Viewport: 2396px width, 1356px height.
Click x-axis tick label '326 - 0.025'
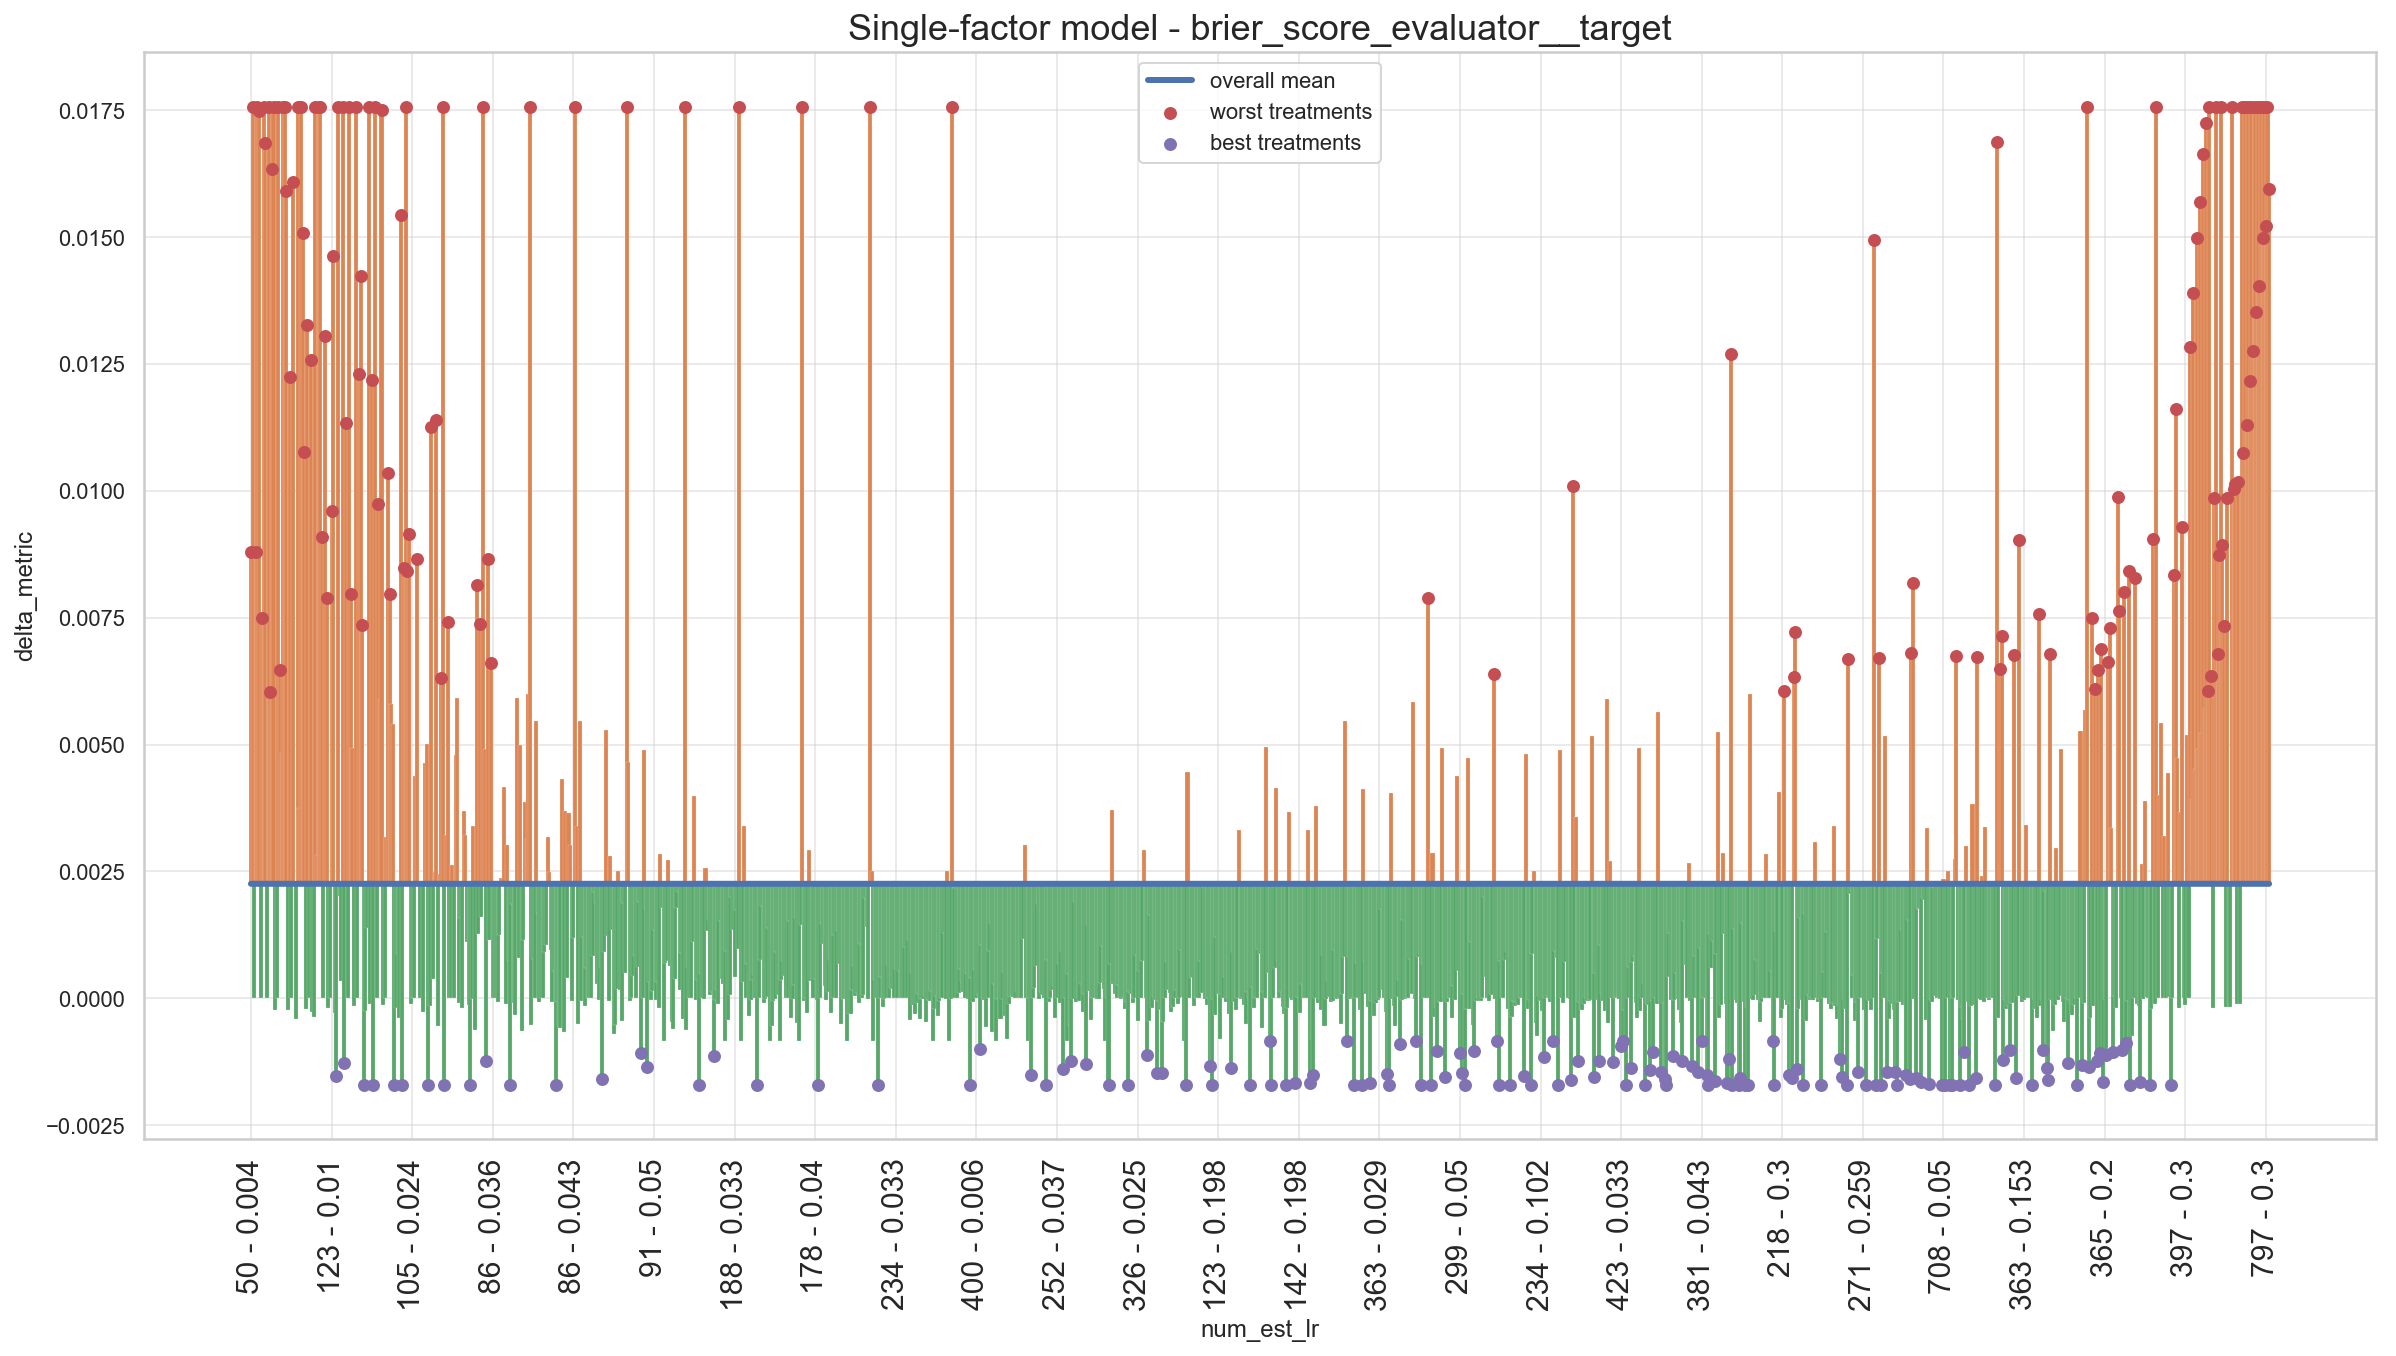(x=1135, y=1235)
